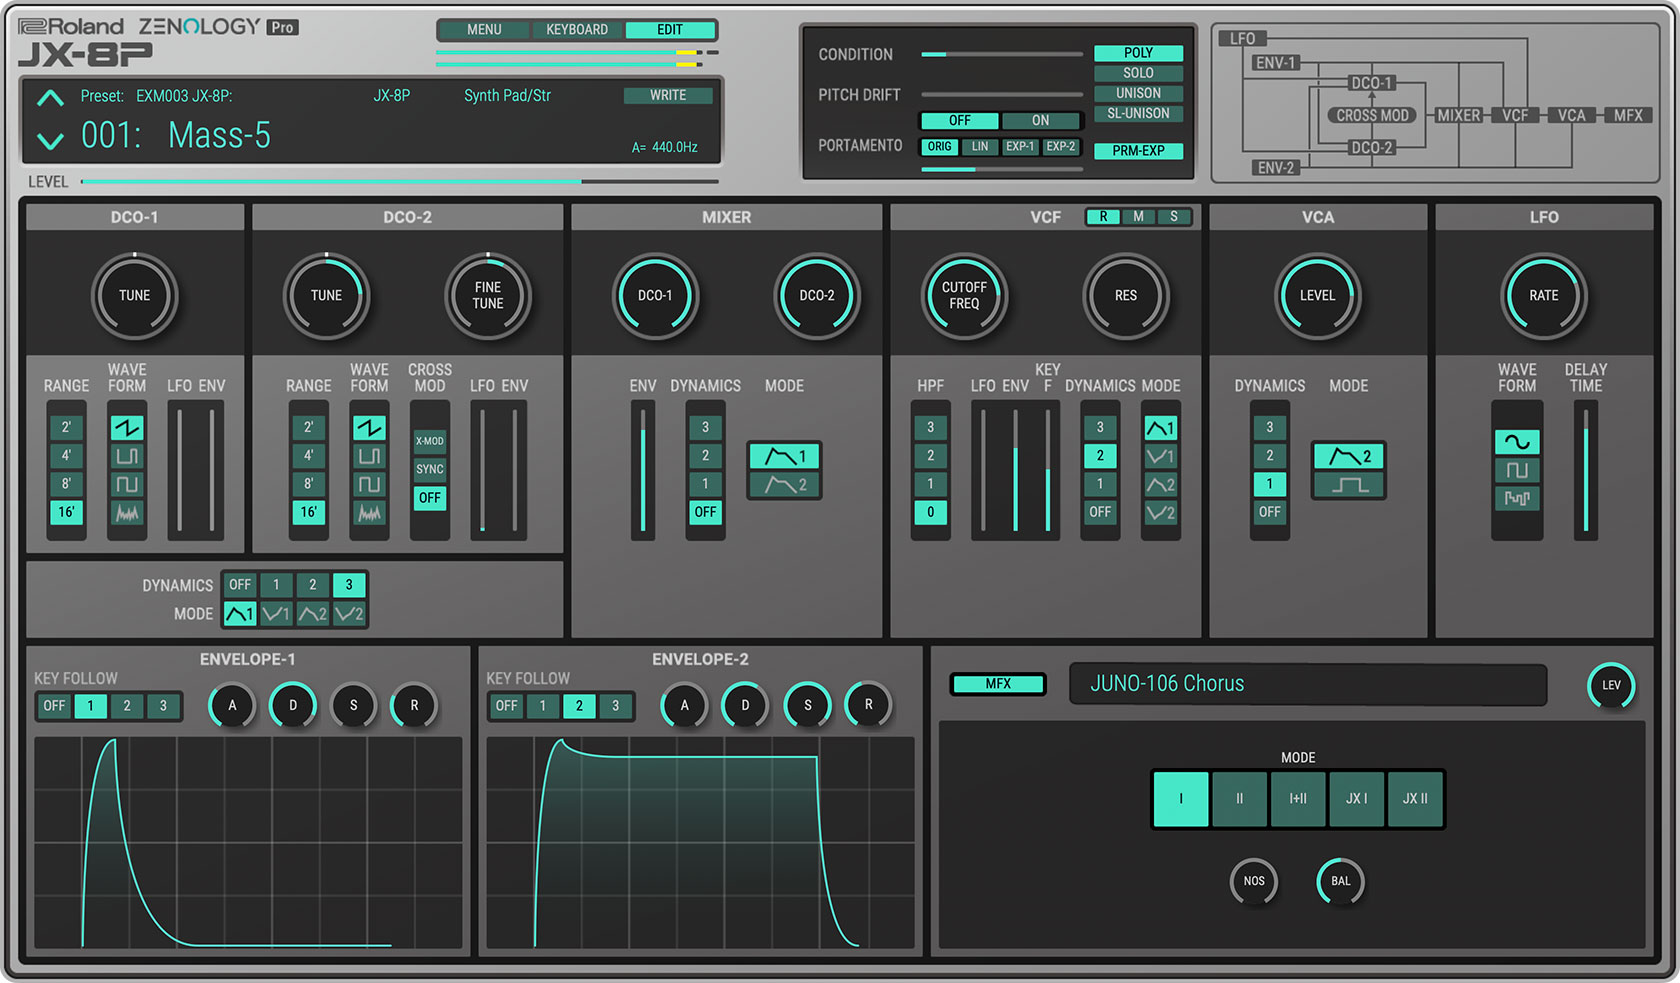
Task: Select SOLO voice mode
Action: tap(1138, 73)
